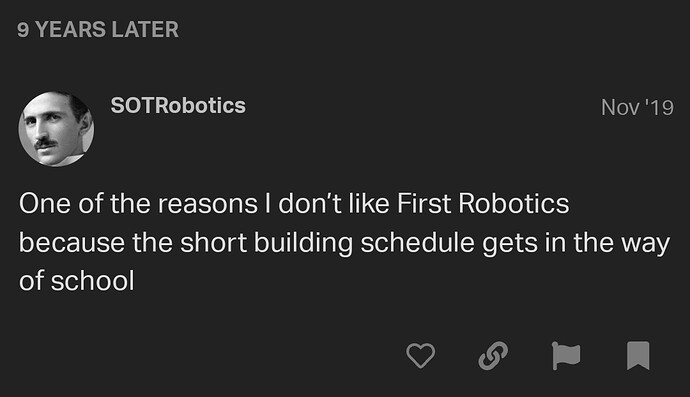Bookmark the SOTRobotics post
The height and width of the screenshot is (397, 690).
pyautogui.click(x=638, y=355)
